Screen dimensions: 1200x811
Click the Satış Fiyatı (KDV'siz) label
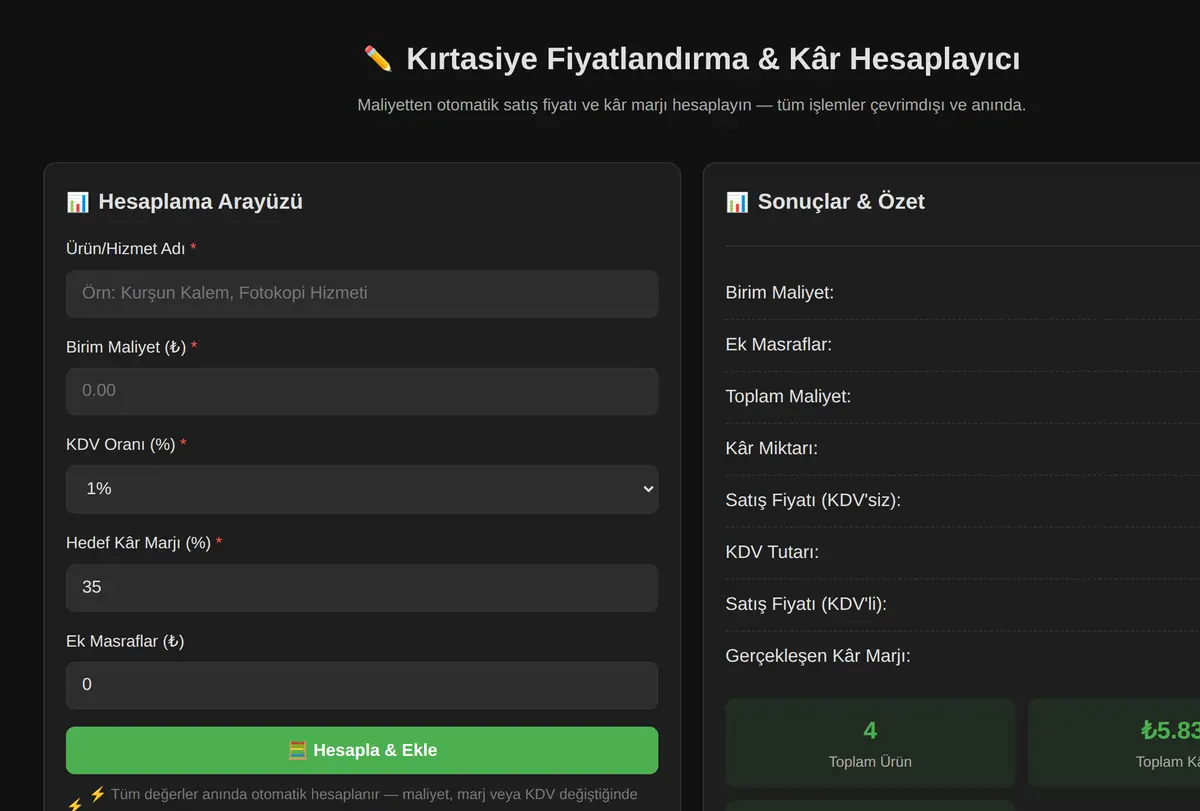pyautogui.click(x=813, y=501)
